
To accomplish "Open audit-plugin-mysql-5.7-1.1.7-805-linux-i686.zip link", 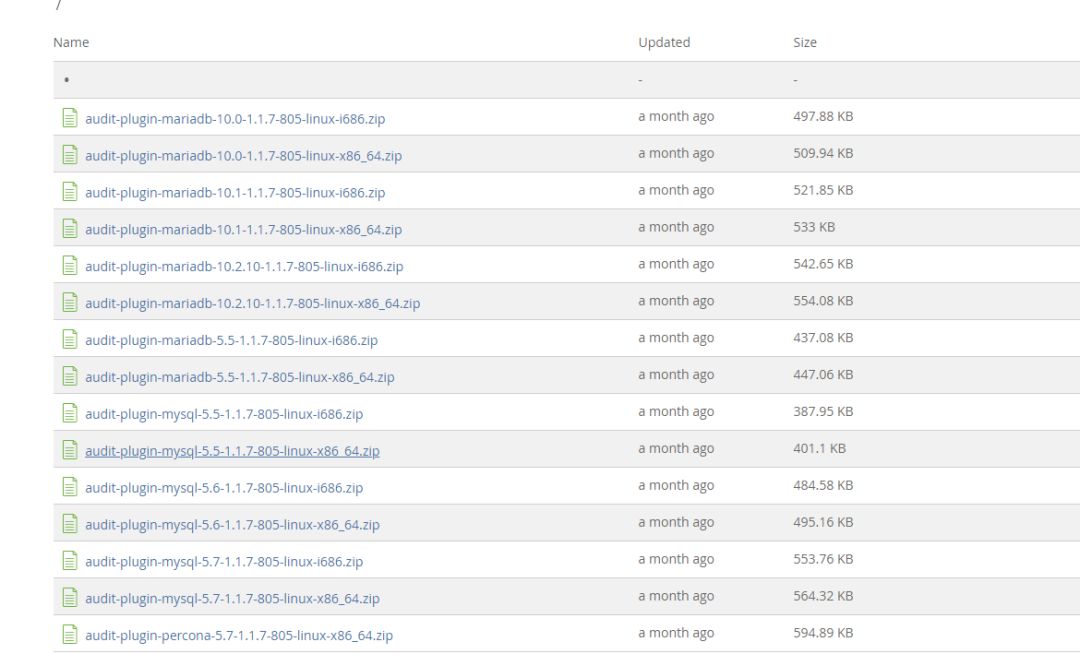I will [224, 562].
